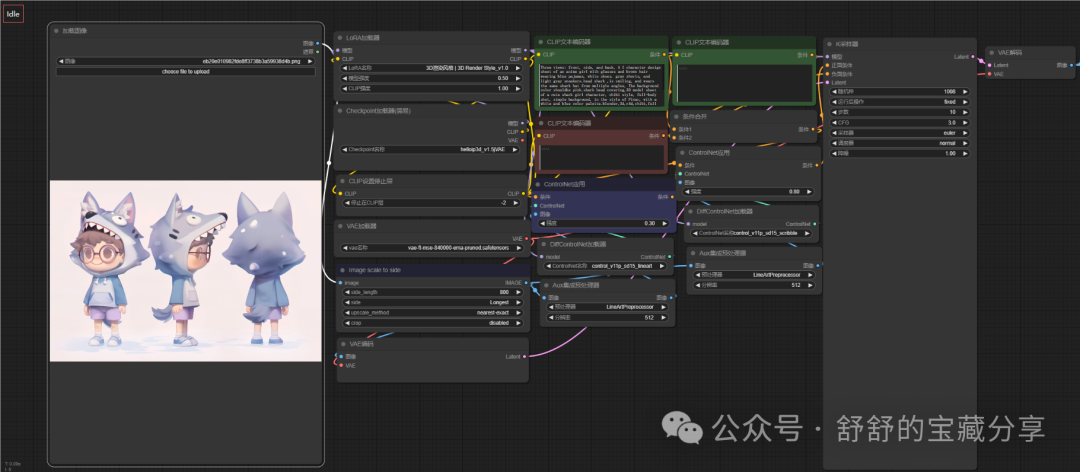Viewport: 1080px width, 472px height.
Task: Collapse Checkpoint加载器(简易) with its title dot
Action: tap(340, 110)
